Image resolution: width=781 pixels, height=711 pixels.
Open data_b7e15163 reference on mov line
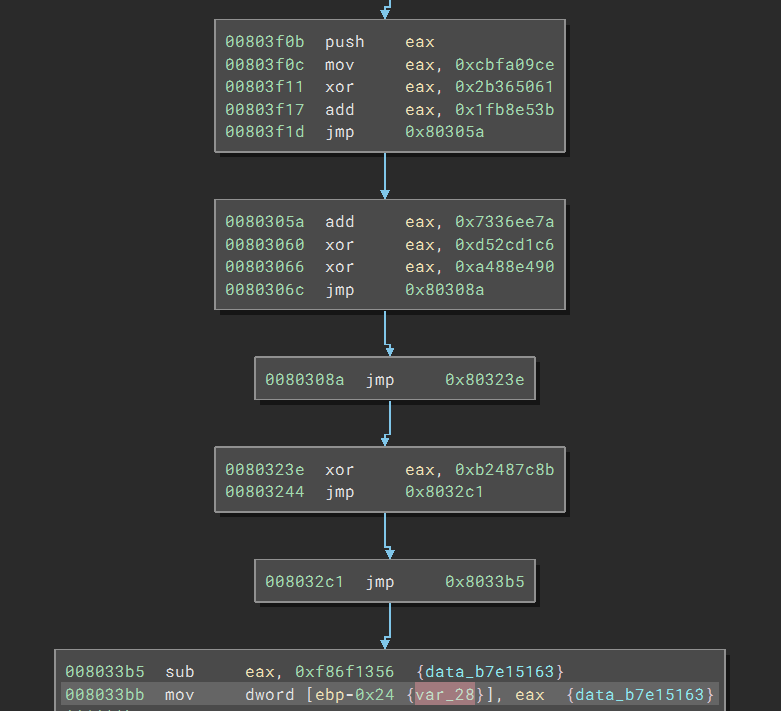pos(640,695)
